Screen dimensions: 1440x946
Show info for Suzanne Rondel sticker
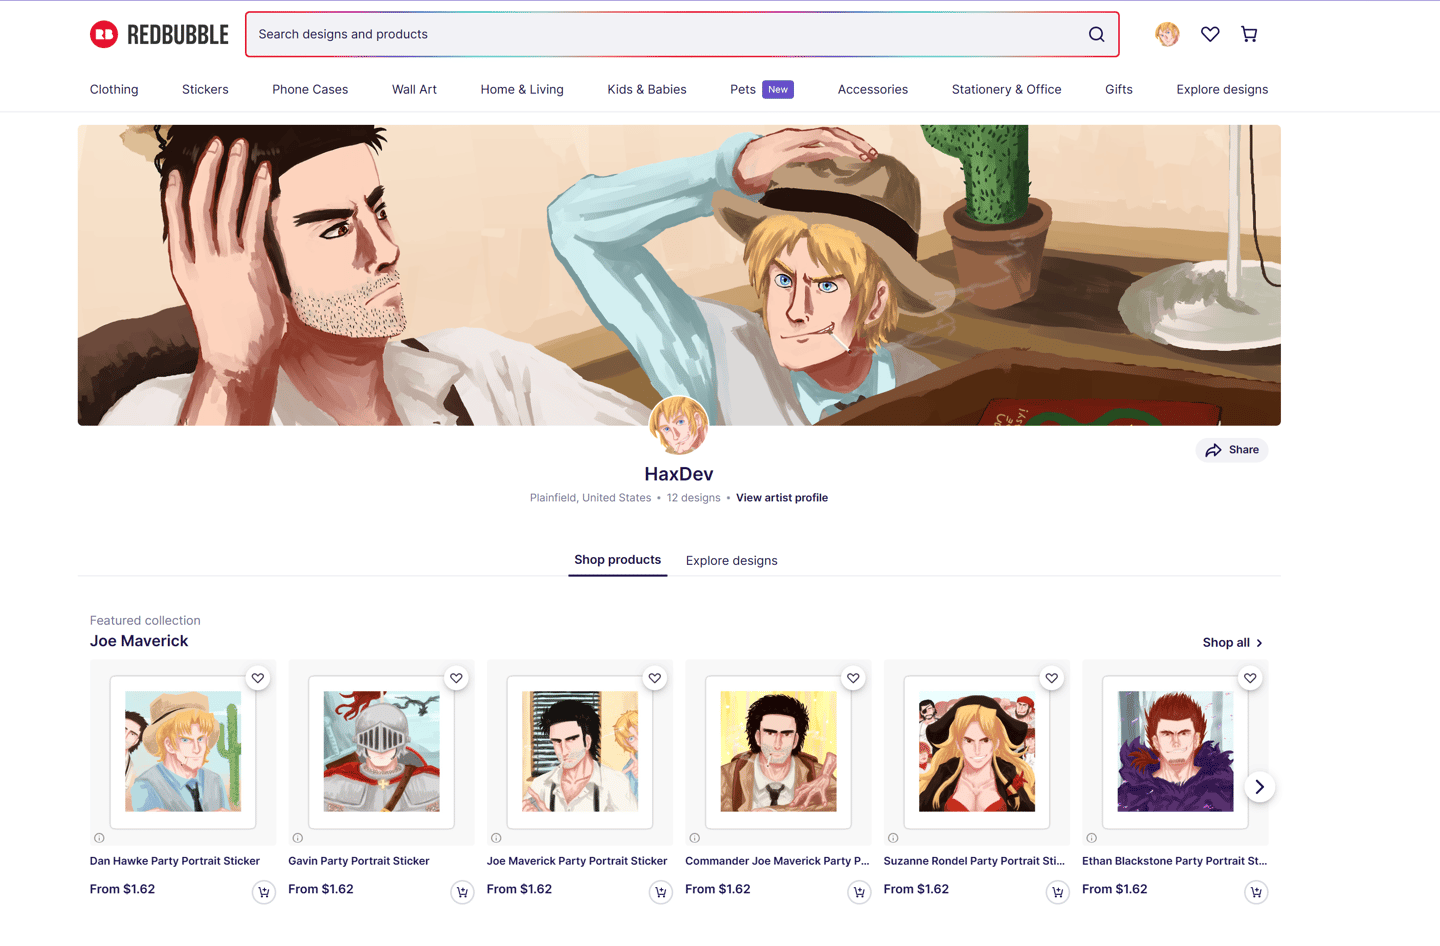tap(893, 838)
